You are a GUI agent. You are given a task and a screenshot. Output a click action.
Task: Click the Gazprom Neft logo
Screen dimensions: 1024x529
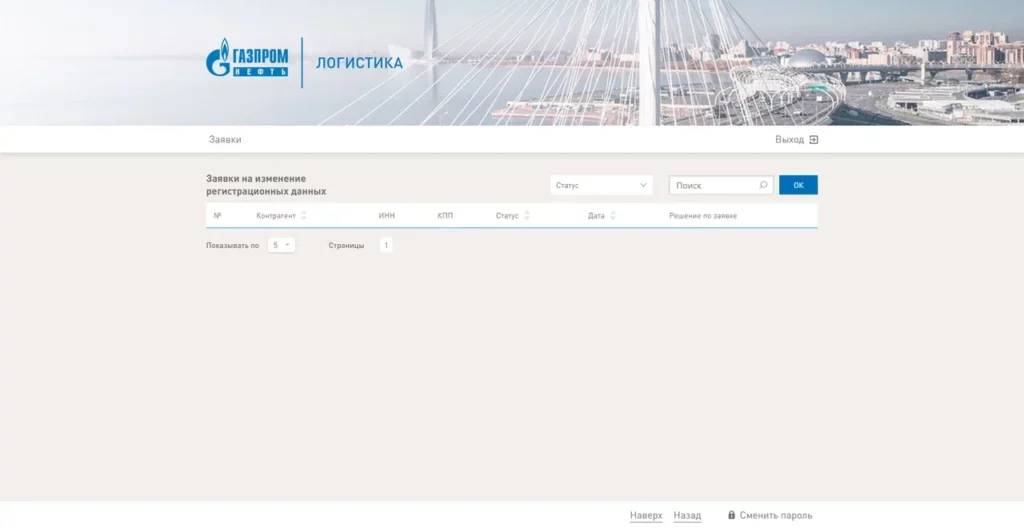pyautogui.click(x=247, y=58)
